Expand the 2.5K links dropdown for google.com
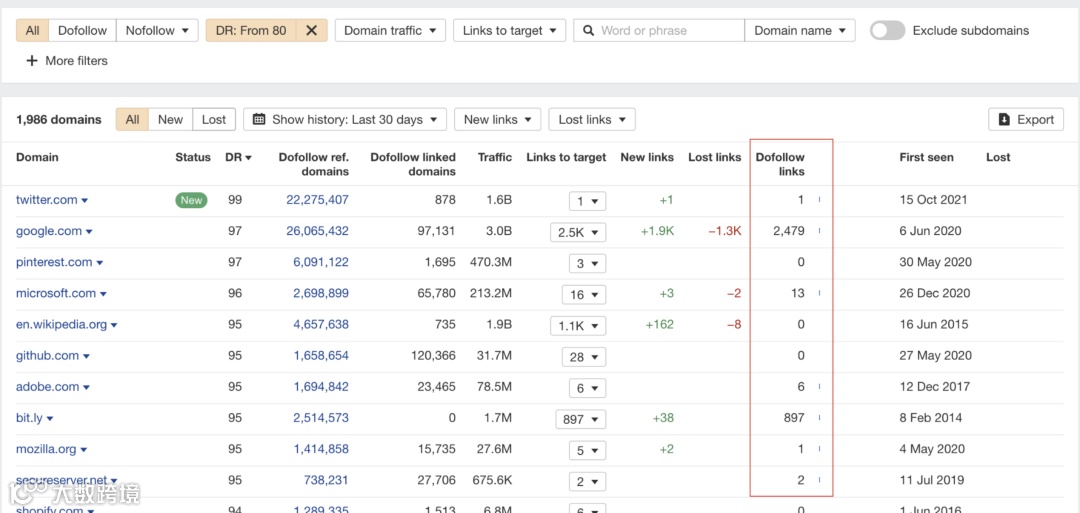The width and height of the screenshot is (1080, 513). click(x=578, y=232)
